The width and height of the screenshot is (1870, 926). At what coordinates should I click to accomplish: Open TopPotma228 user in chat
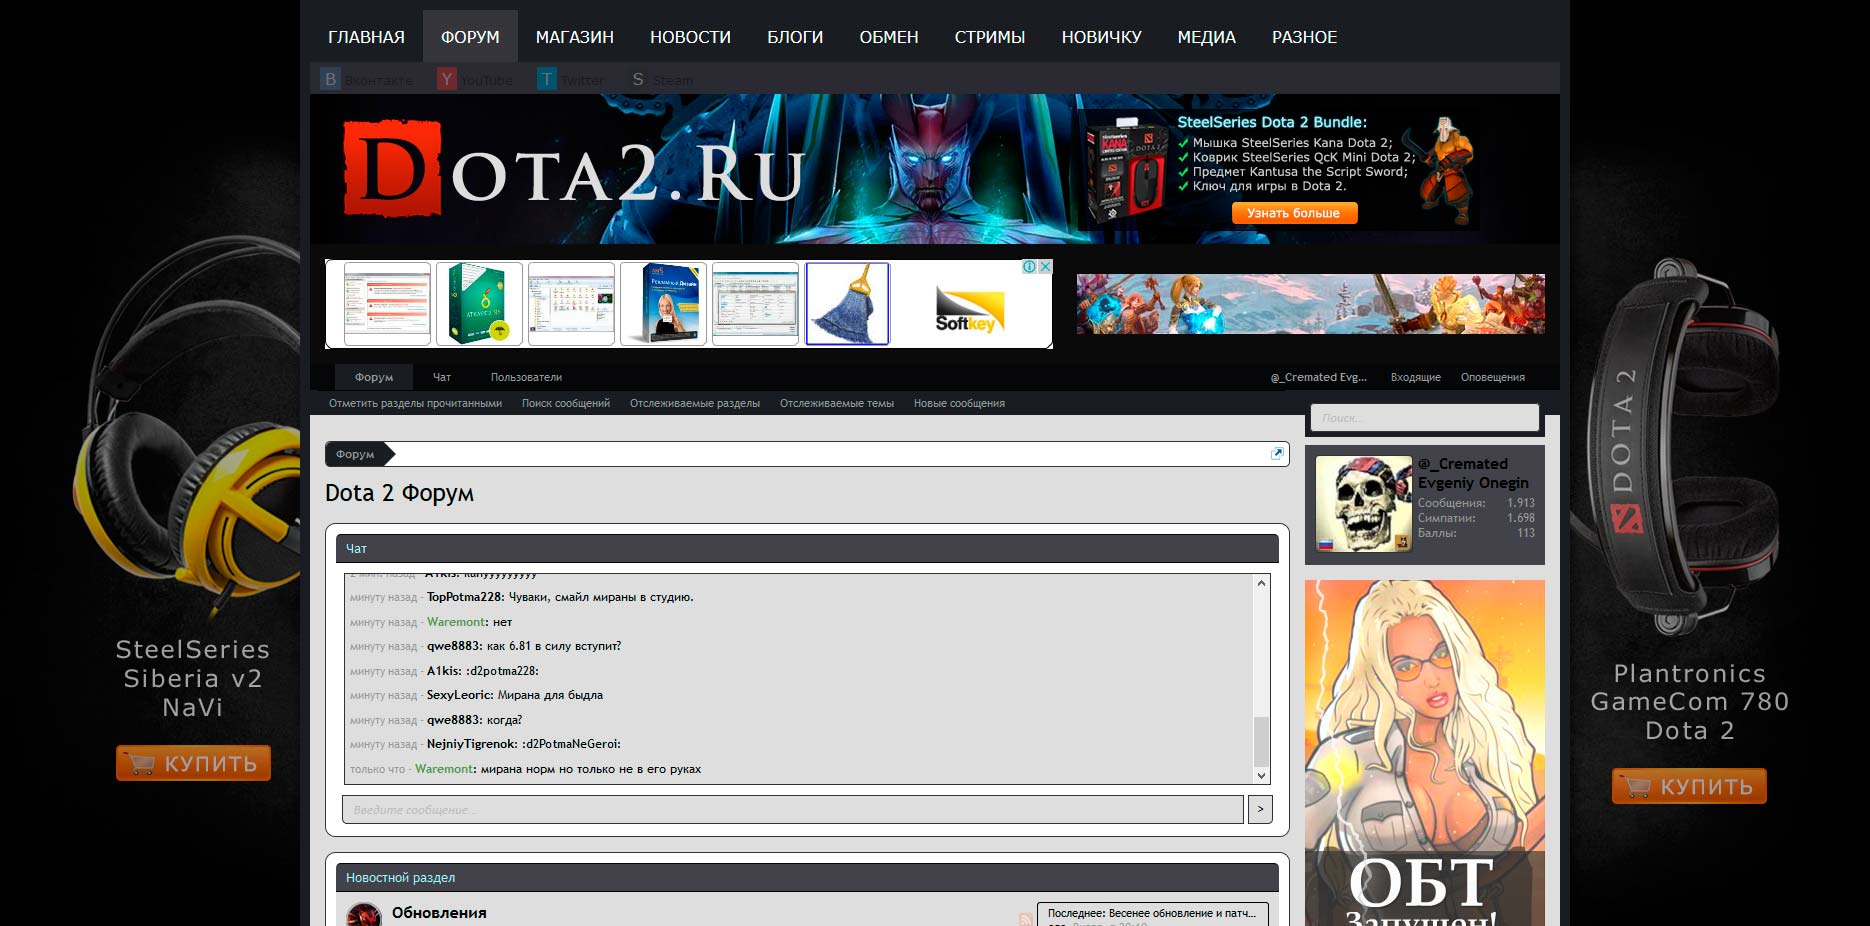tap(464, 597)
